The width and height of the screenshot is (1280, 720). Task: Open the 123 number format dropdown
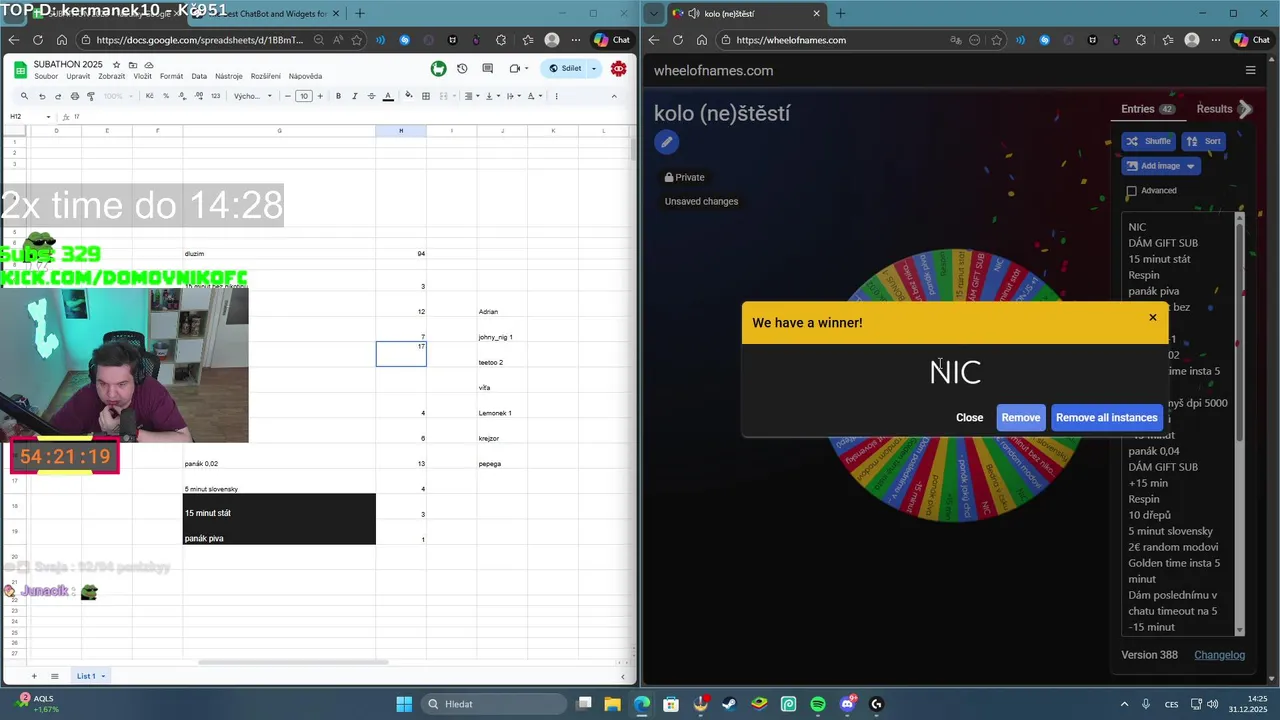pos(215,96)
